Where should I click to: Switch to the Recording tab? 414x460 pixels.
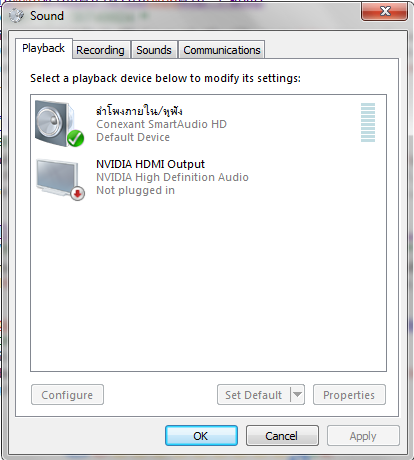100,50
